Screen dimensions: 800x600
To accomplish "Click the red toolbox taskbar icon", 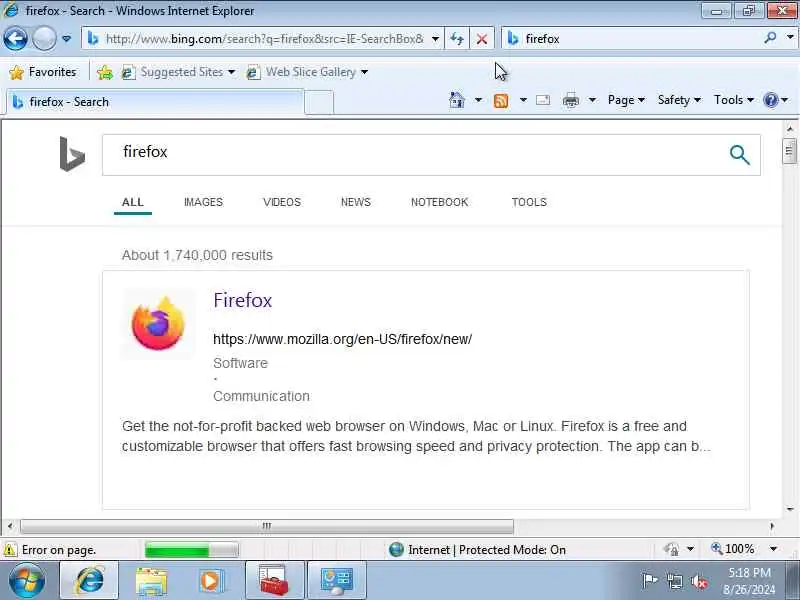I will pos(274,581).
